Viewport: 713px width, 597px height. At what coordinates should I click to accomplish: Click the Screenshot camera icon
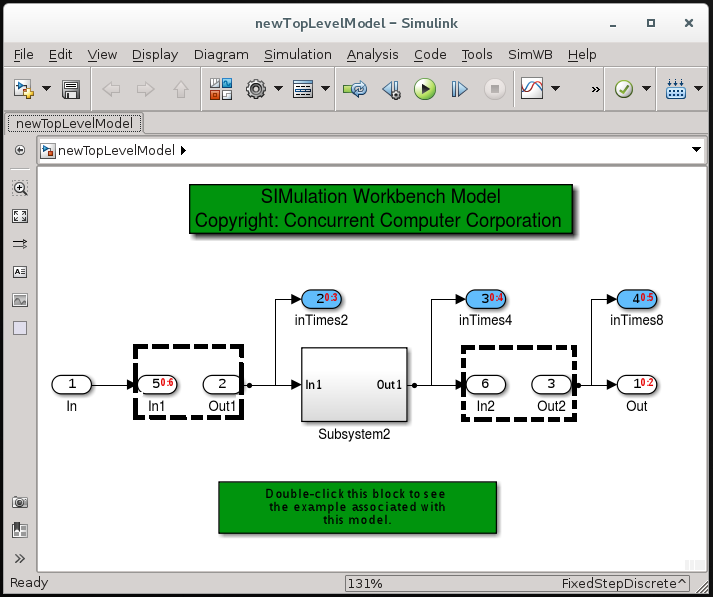[x=20, y=503]
